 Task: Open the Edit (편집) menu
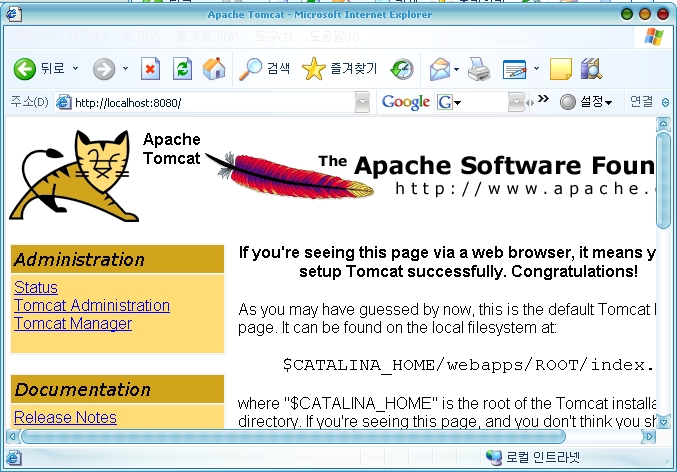(x=87, y=37)
